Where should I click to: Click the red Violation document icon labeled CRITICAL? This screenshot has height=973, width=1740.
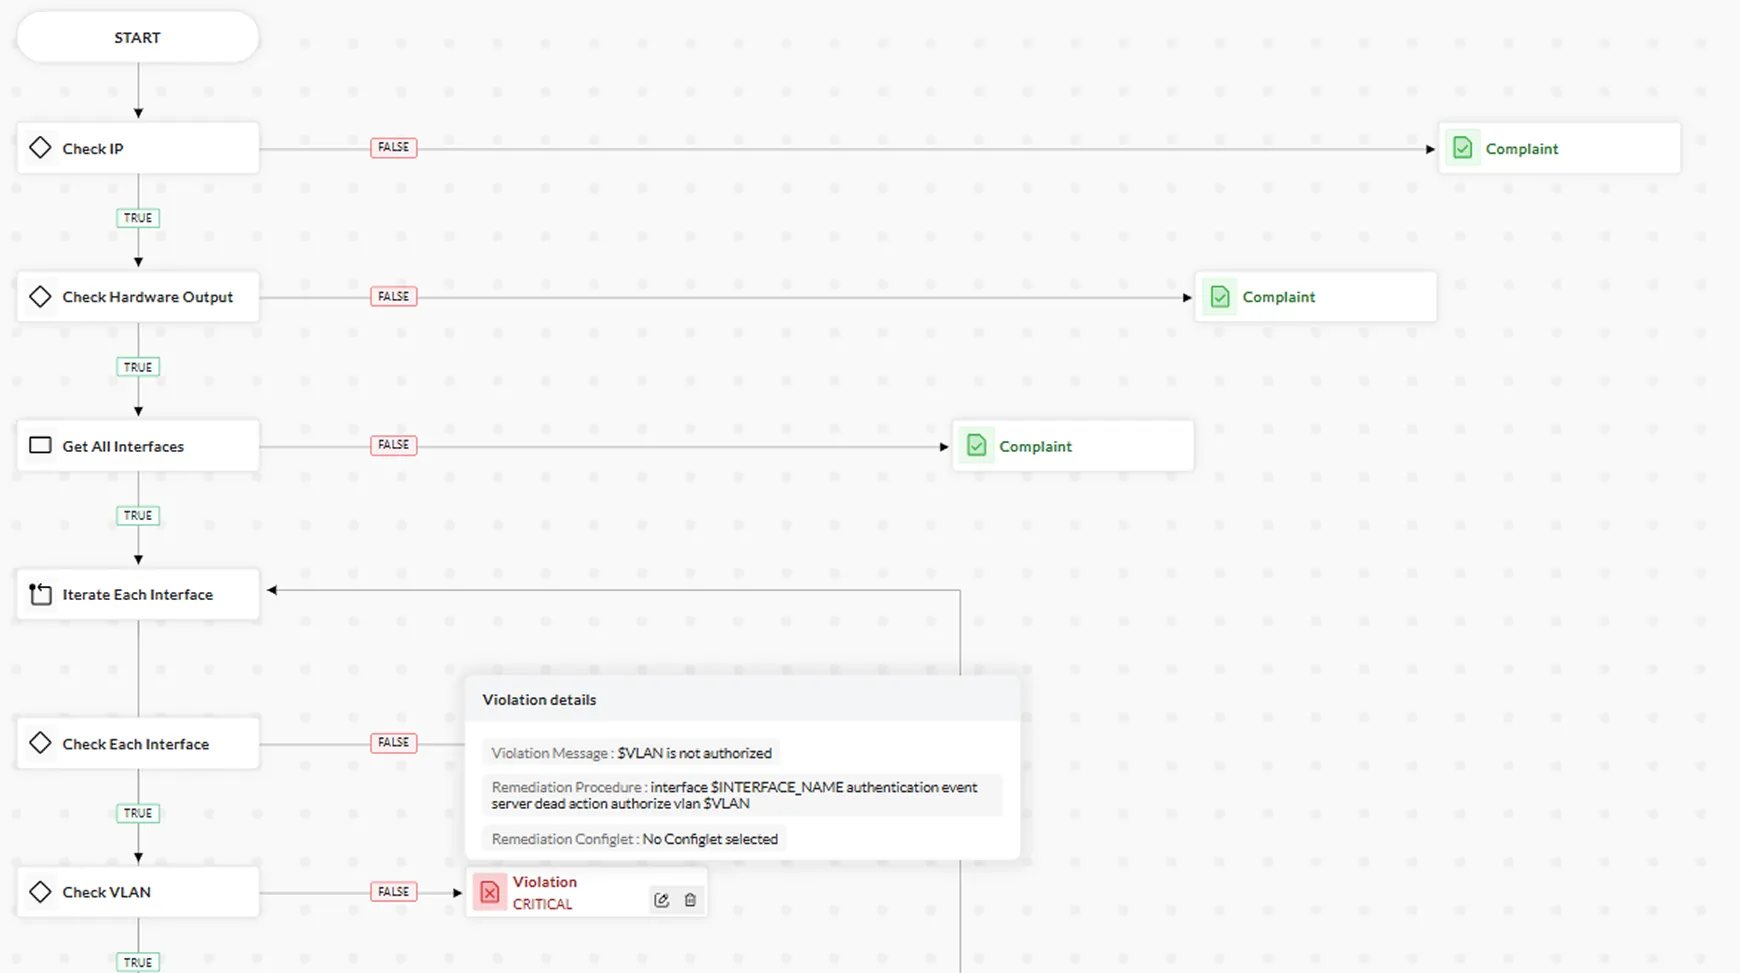pyautogui.click(x=489, y=892)
